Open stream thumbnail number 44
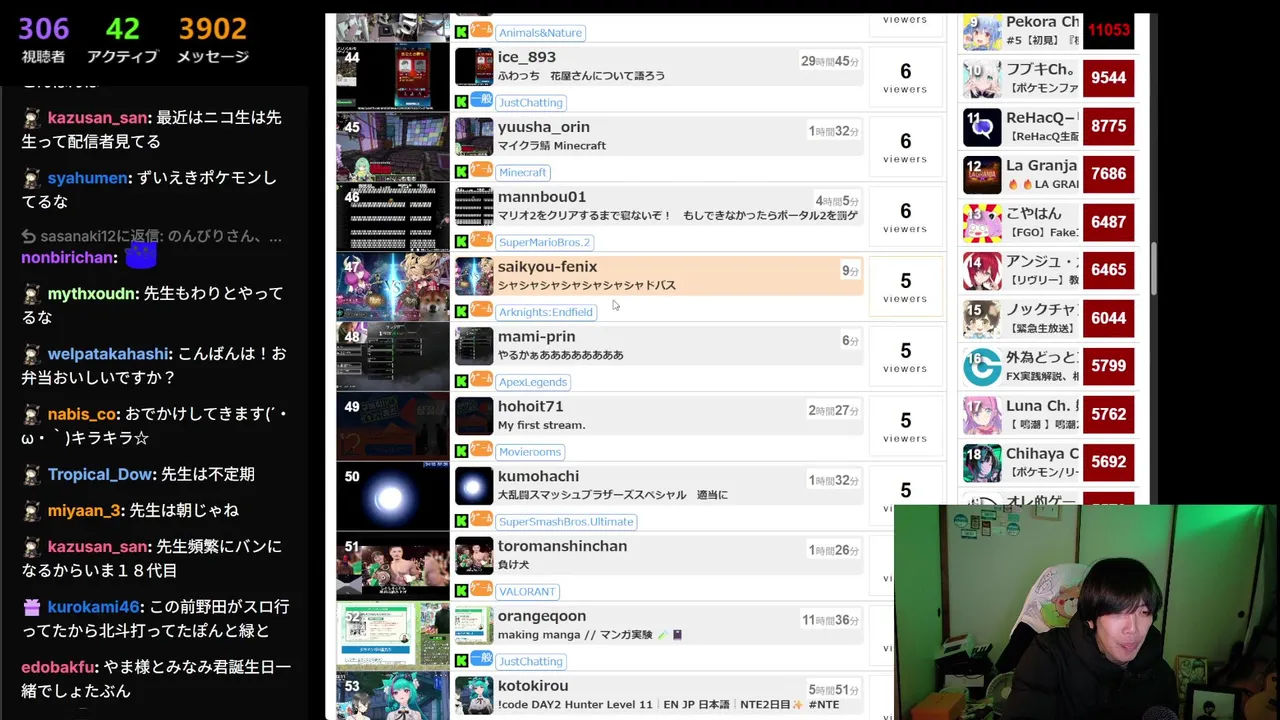1280x720 pixels. [x=393, y=77]
